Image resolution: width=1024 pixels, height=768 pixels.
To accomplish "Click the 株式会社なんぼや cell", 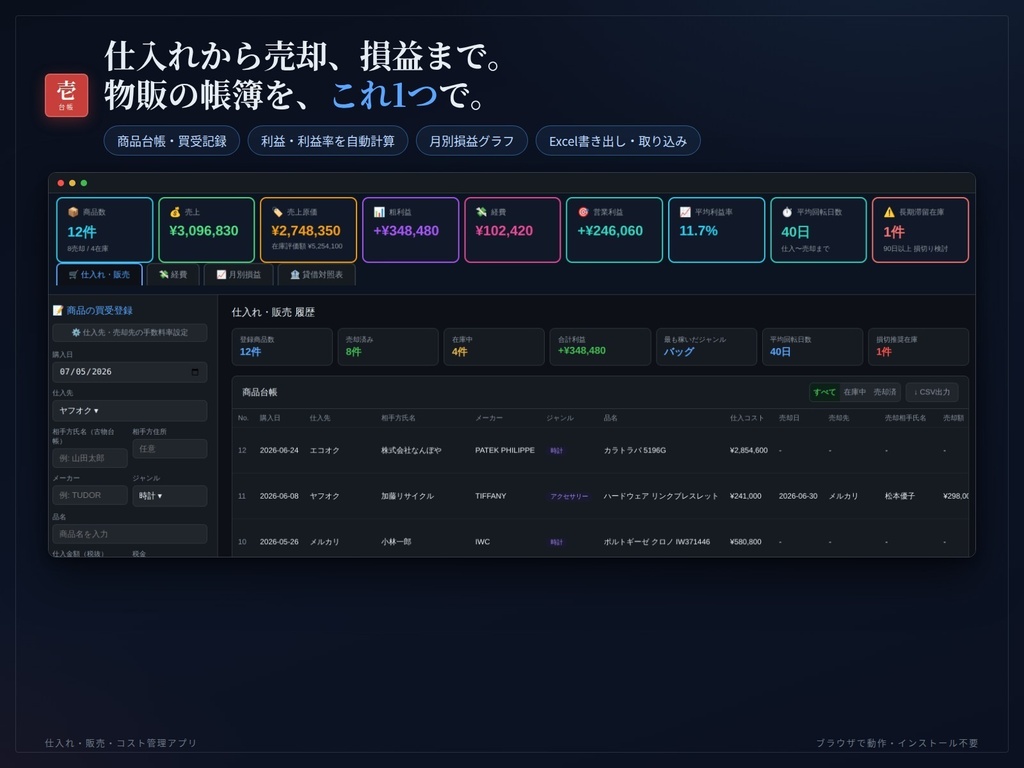I will click(411, 451).
